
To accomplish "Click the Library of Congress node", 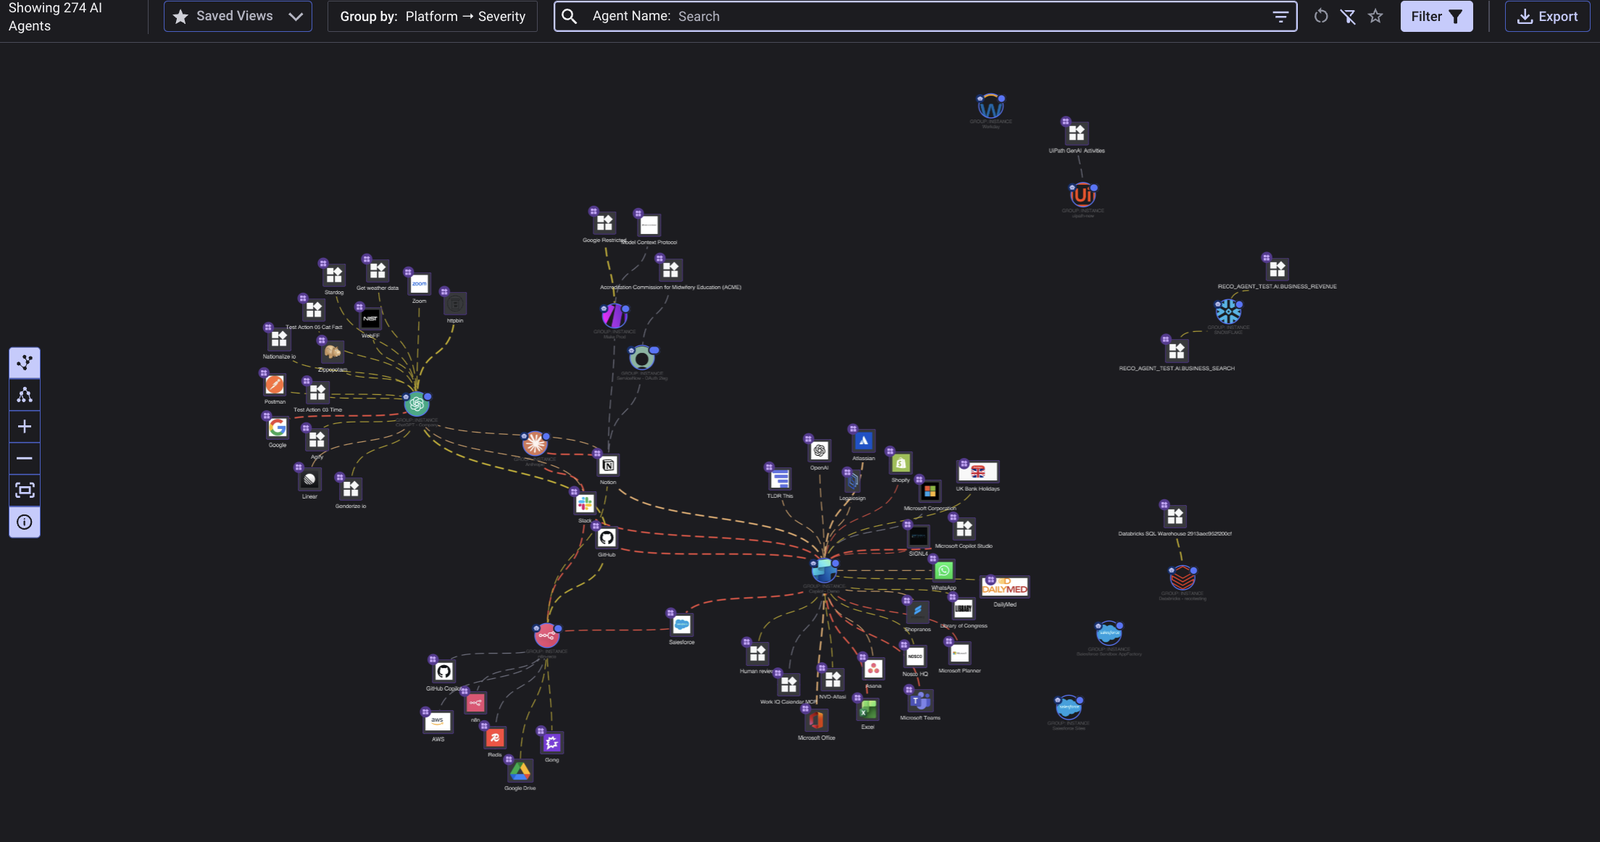I will click(963, 609).
